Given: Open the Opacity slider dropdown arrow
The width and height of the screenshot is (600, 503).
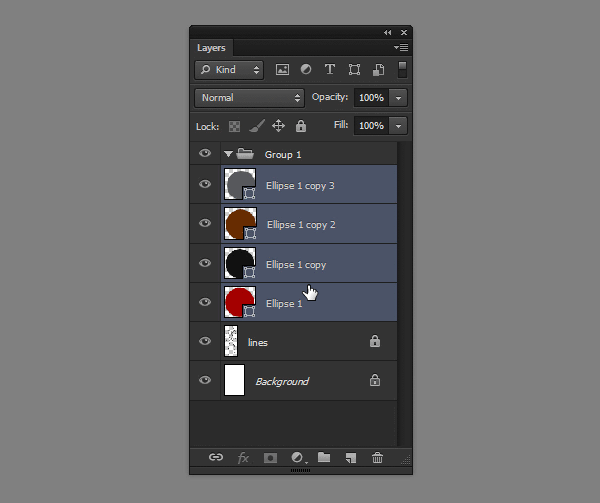Looking at the screenshot, I should 399,98.
